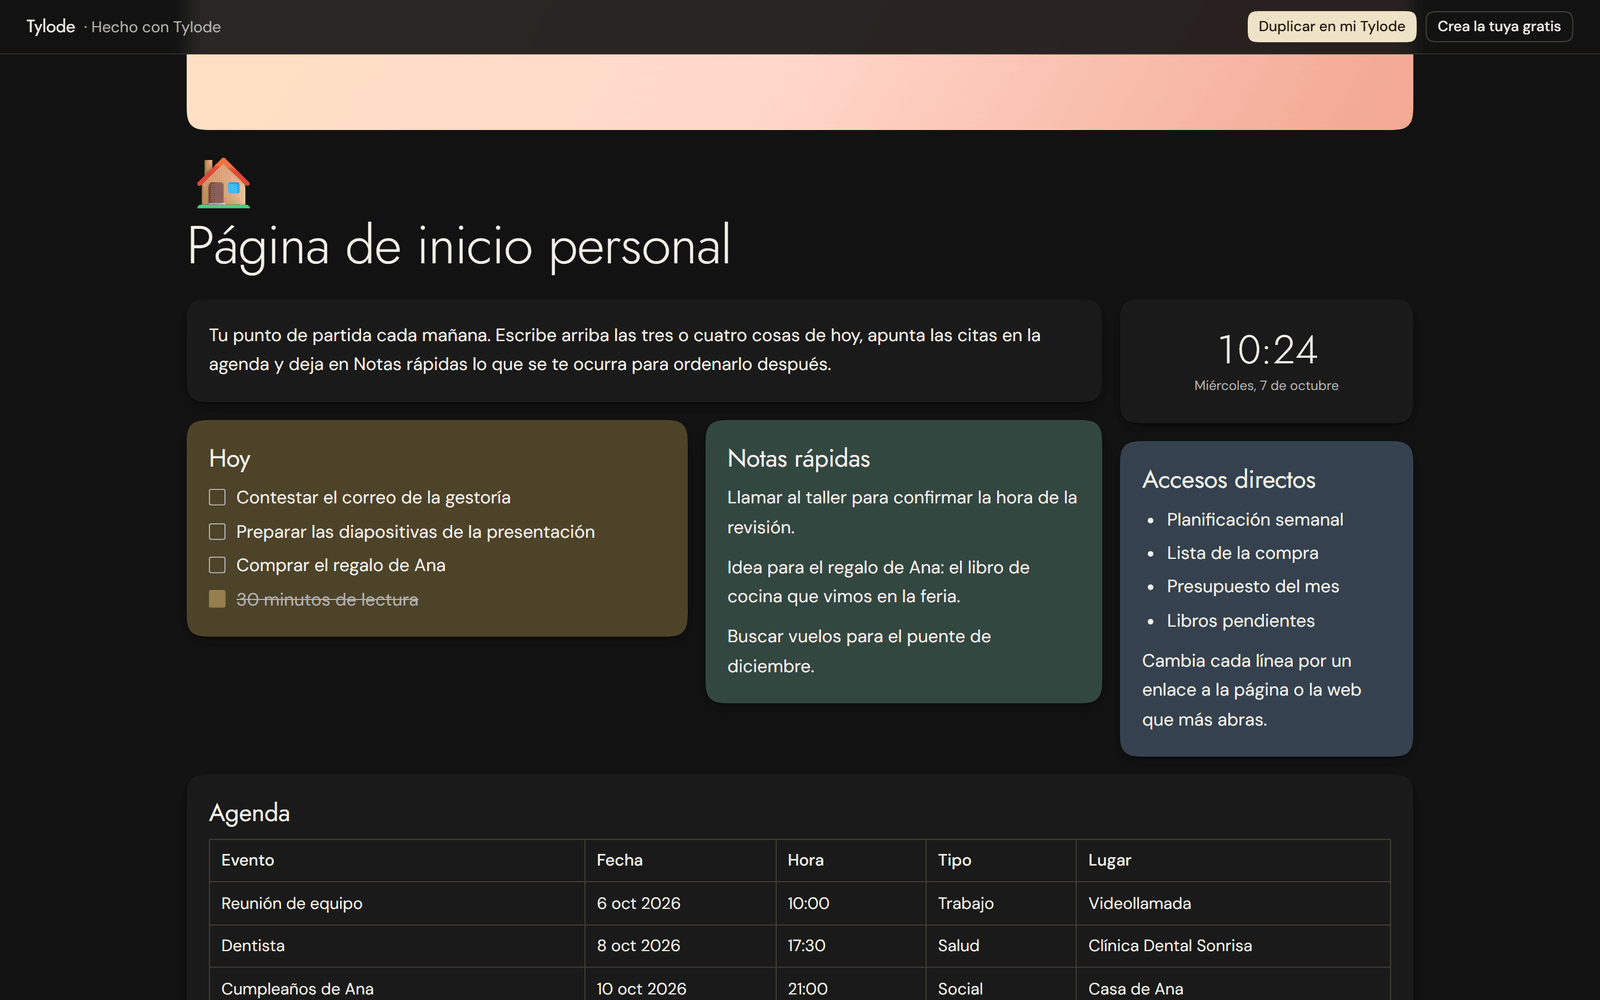Click the 'Notas rápidas' heading
The height and width of the screenshot is (1000, 1600).
coord(798,458)
